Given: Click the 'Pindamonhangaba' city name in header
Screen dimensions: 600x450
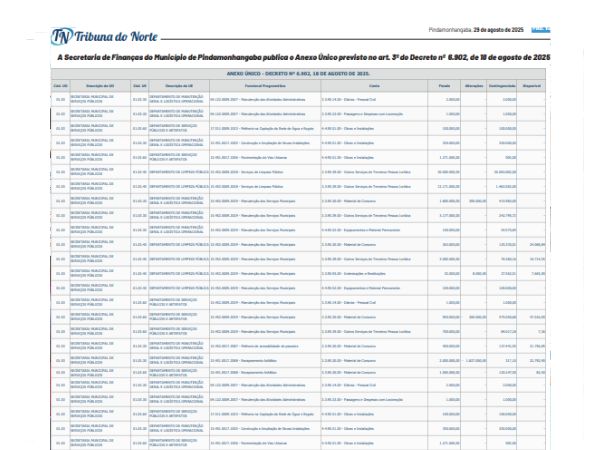Looking at the screenshot, I should click(450, 30).
